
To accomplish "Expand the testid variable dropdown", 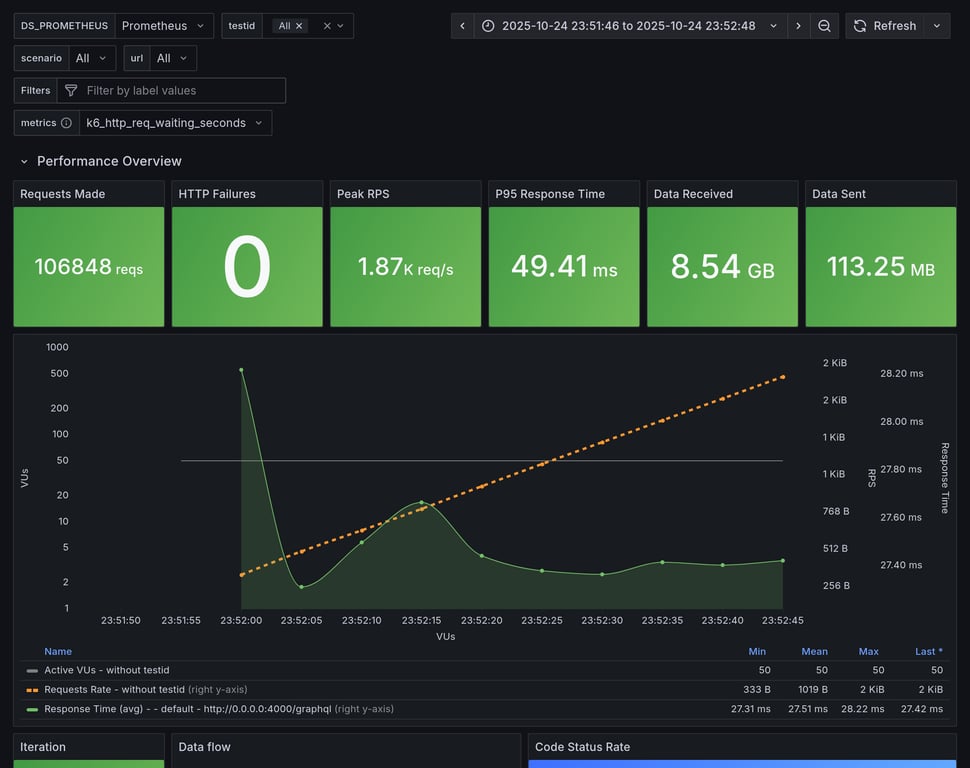I will 340,26.
